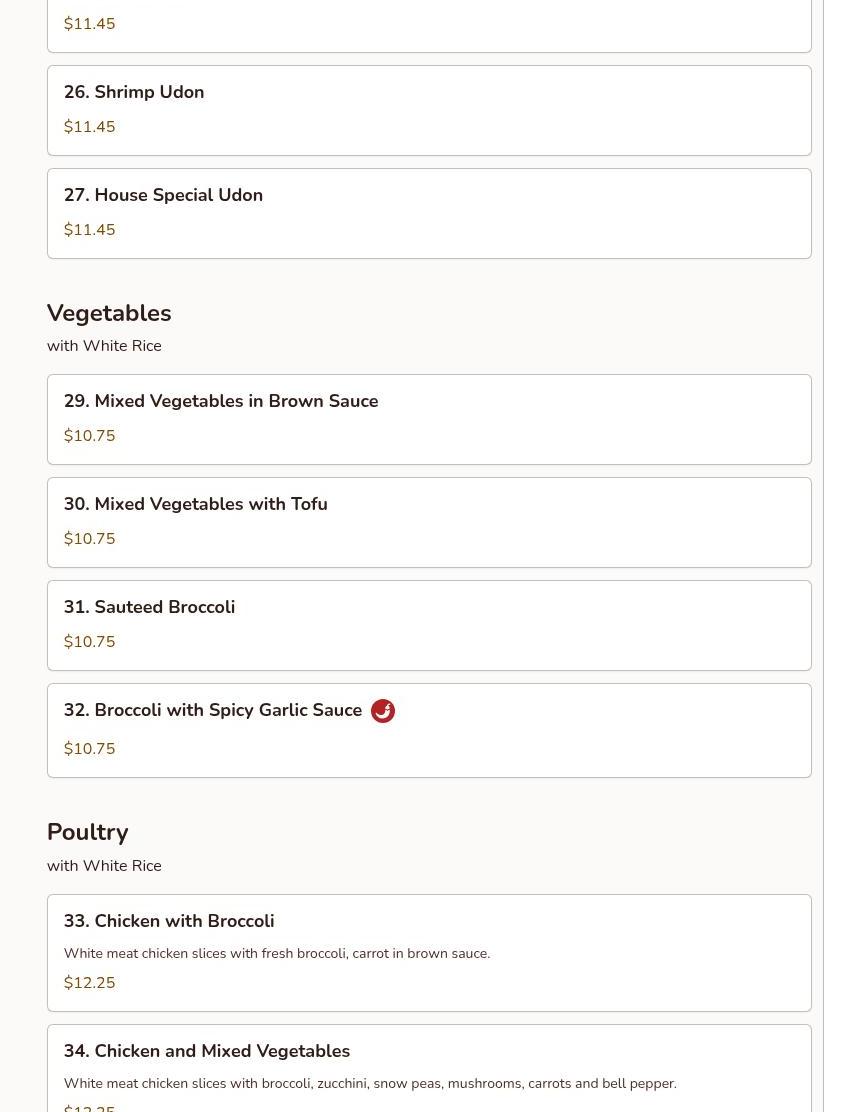Image resolution: width=844 pixels, height=1112 pixels.
Task: Select 31. Sauteed Broccoli item
Action: tap(429, 626)
